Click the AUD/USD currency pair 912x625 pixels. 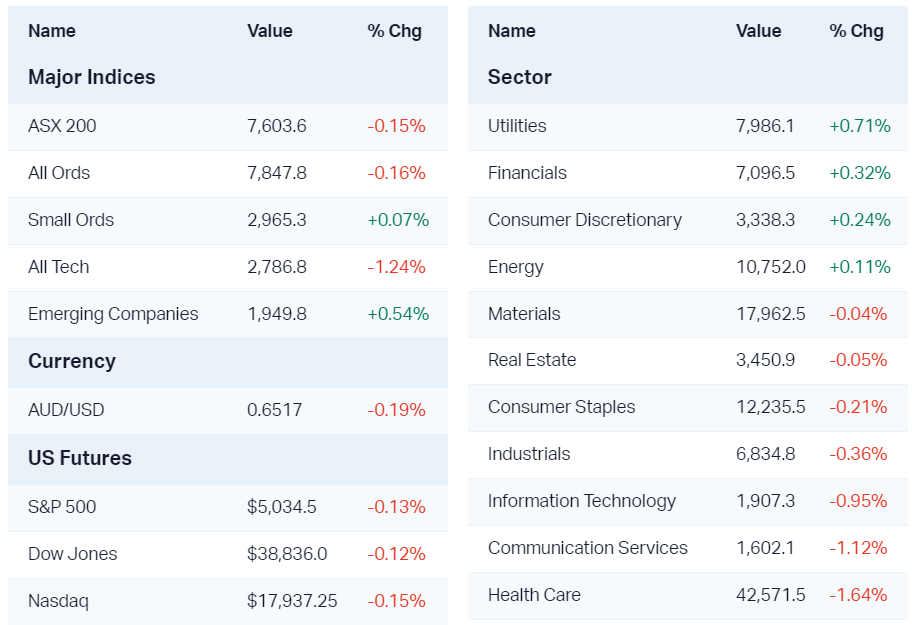click(66, 410)
